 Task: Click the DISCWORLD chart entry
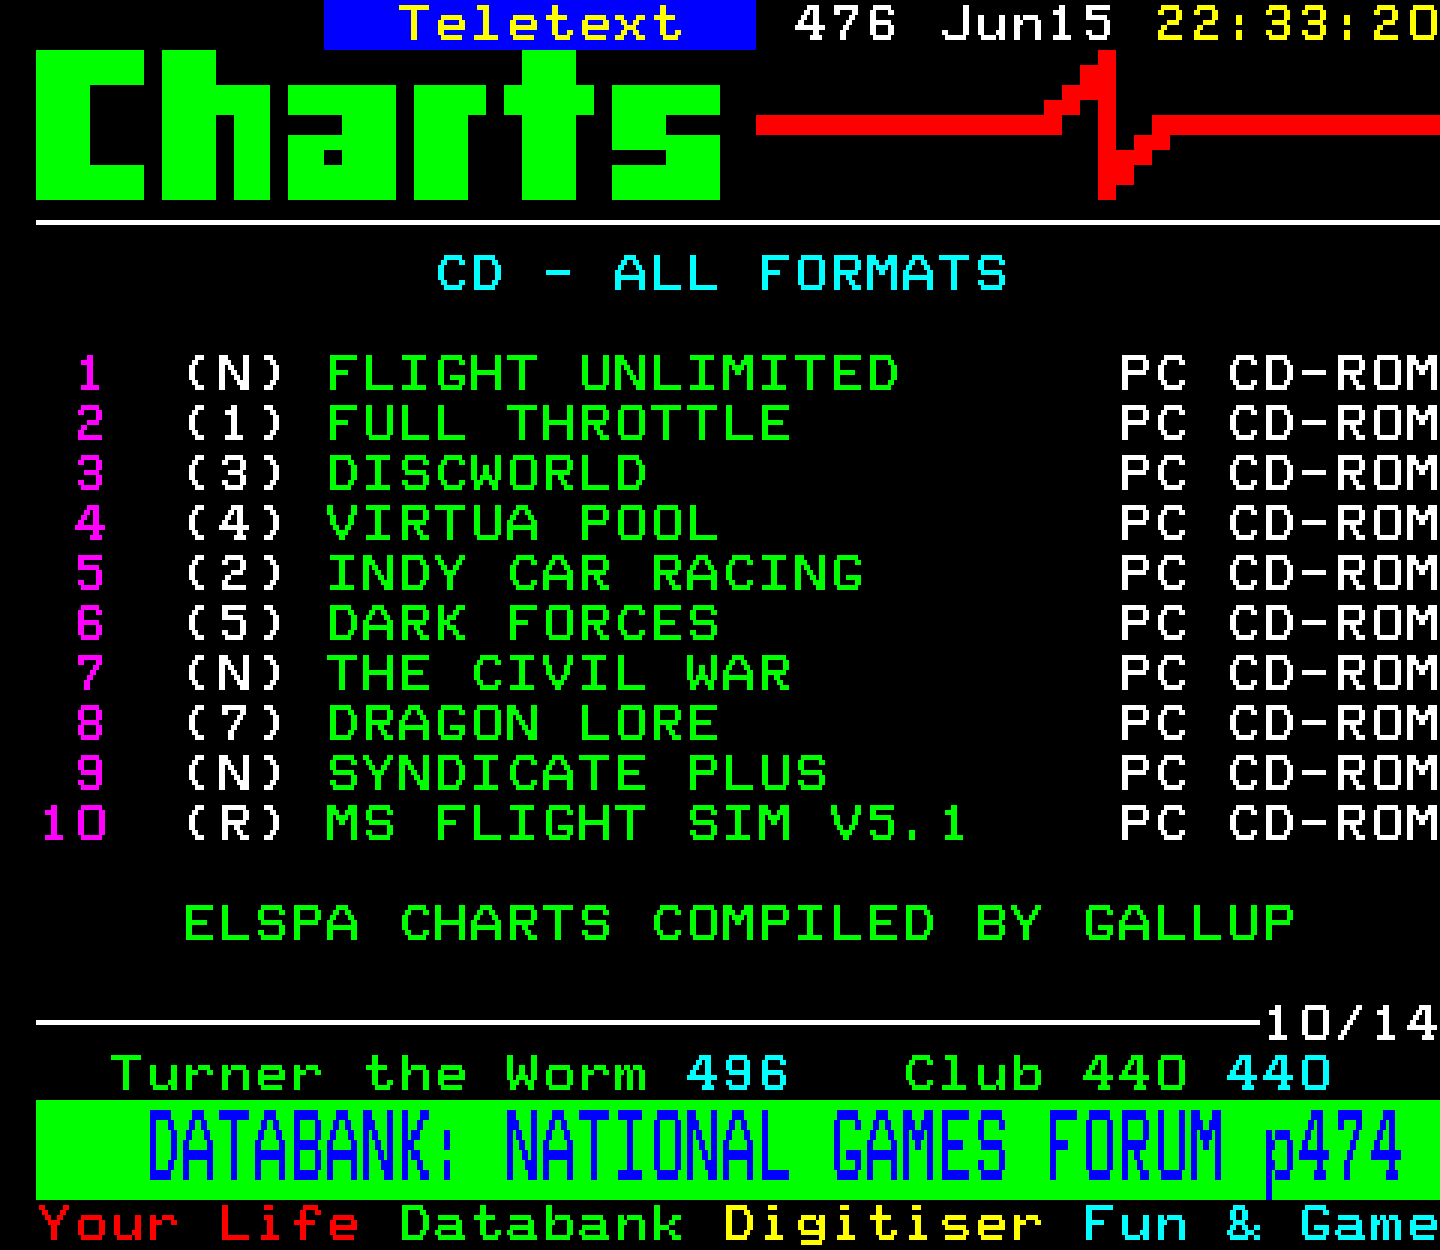coord(486,474)
